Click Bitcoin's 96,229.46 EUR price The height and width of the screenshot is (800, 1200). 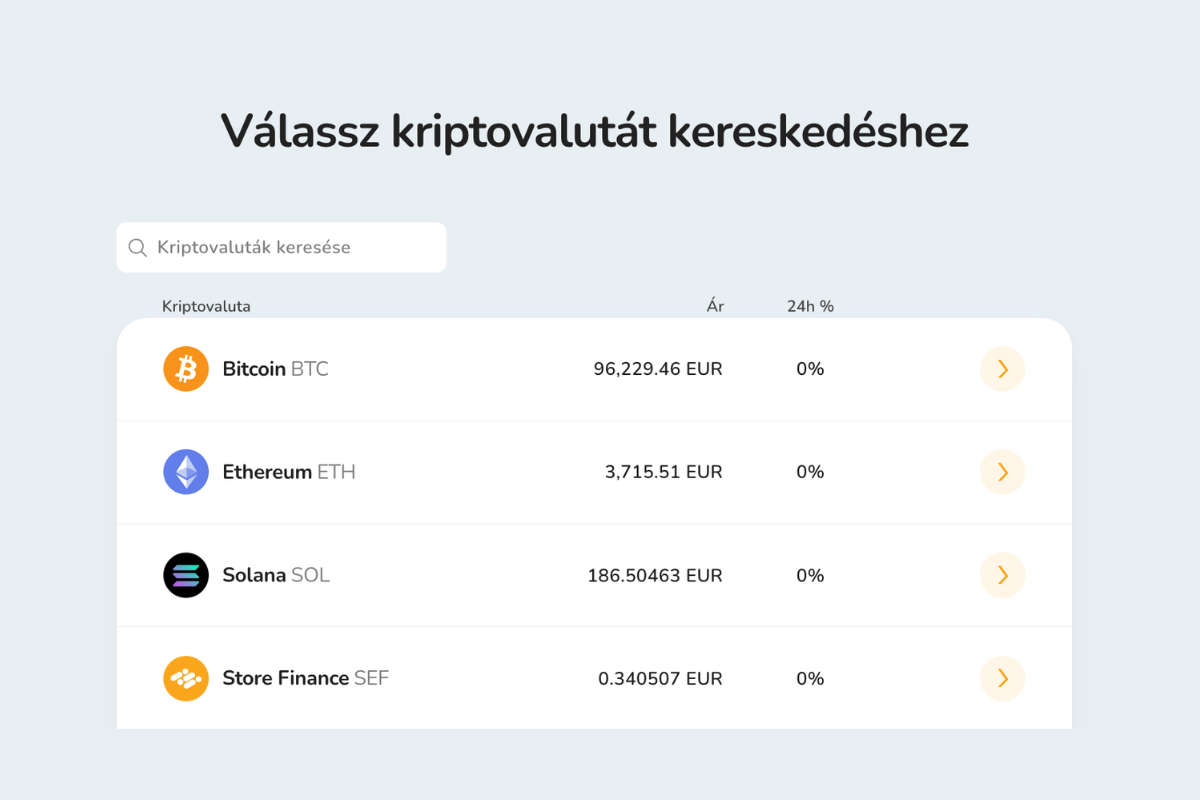click(x=657, y=368)
